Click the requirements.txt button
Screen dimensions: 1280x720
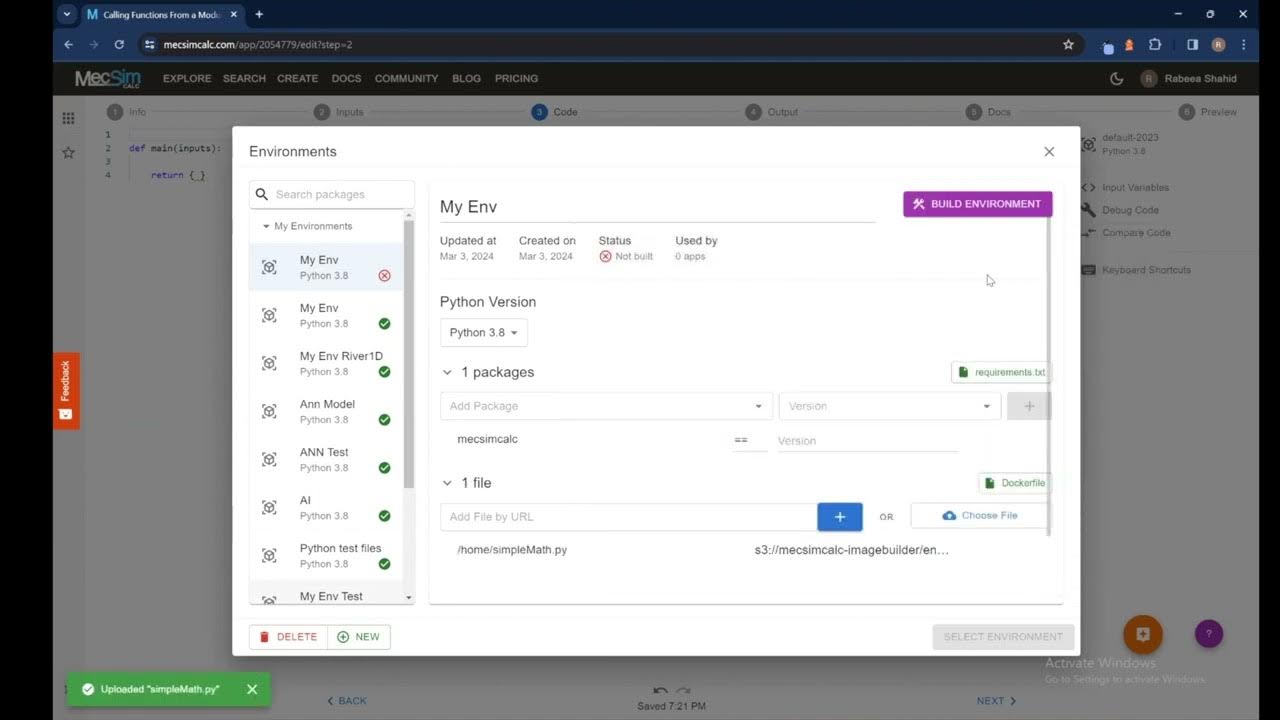tap(1001, 372)
